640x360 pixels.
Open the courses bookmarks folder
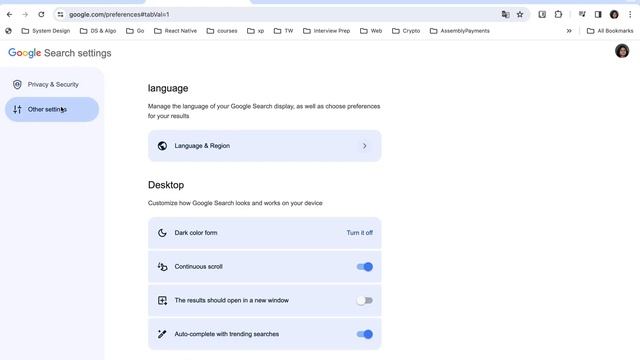coord(222,31)
